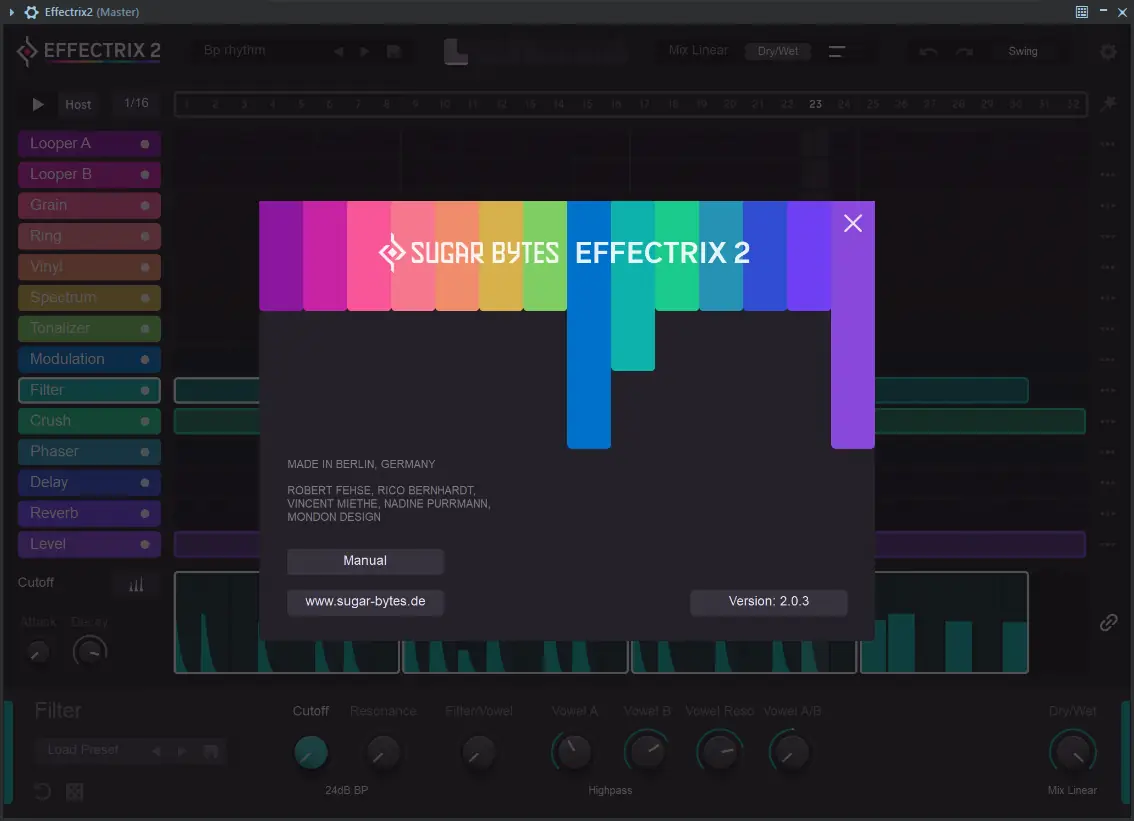Click the Effectrix 2 logo at top left
Viewport: 1134px width, 821px height.
click(88, 51)
